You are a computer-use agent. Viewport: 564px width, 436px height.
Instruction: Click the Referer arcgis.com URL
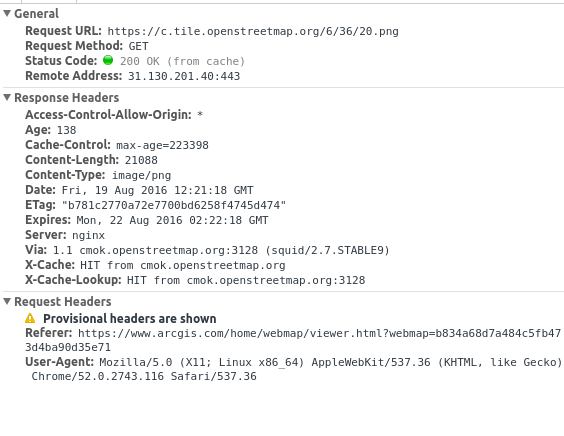293,340
